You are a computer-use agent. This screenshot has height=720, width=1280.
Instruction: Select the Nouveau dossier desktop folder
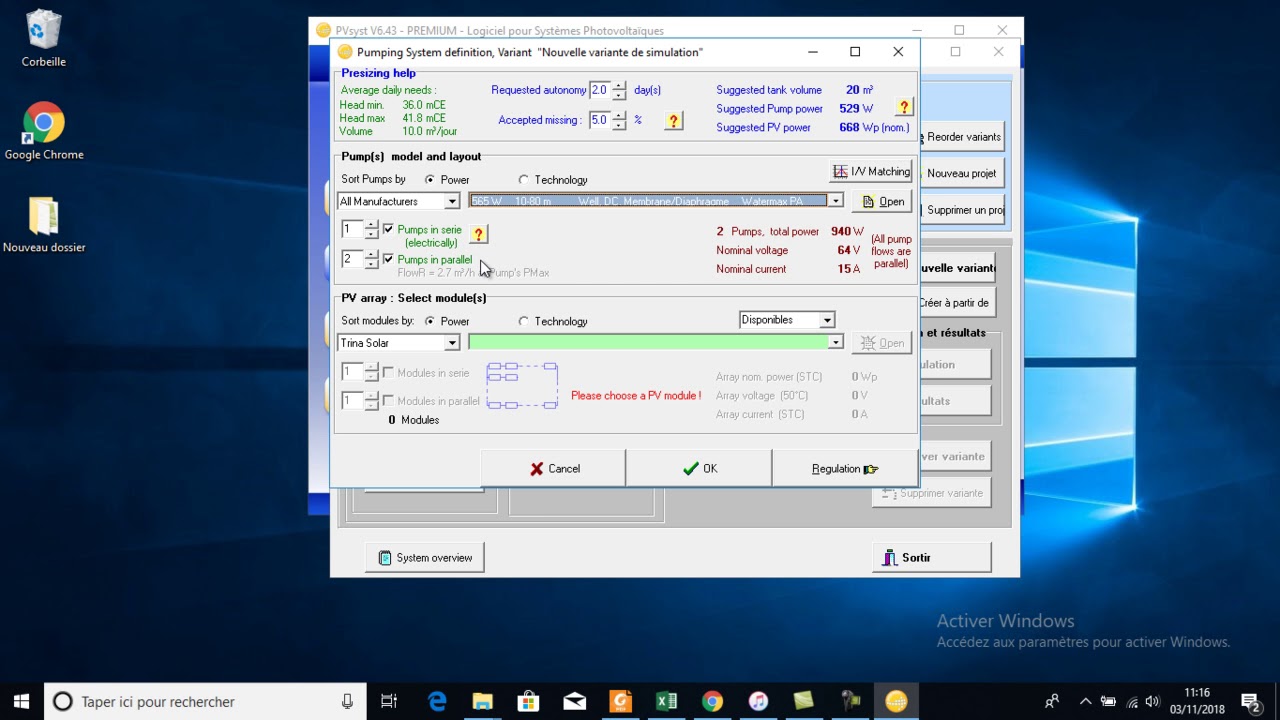pyautogui.click(x=44, y=225)
